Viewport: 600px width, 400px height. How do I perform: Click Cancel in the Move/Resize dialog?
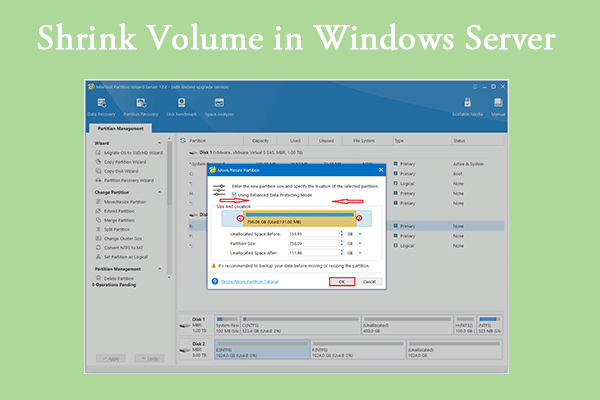[x=369, y=282]
